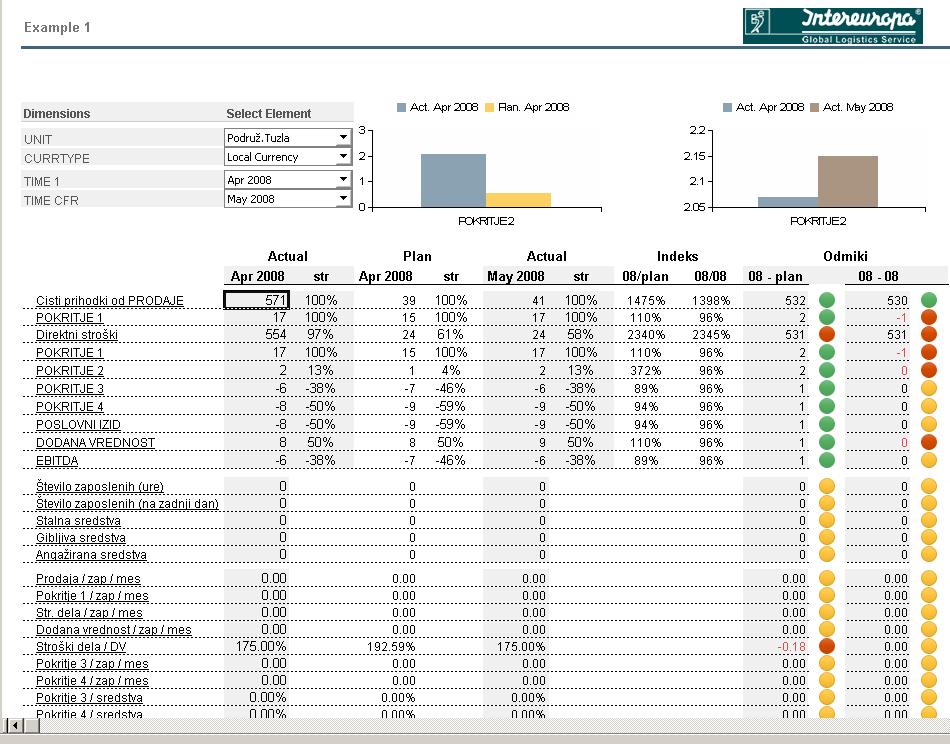
Task: Click the horizontal scrollbar left arrow
Action: 15,725
